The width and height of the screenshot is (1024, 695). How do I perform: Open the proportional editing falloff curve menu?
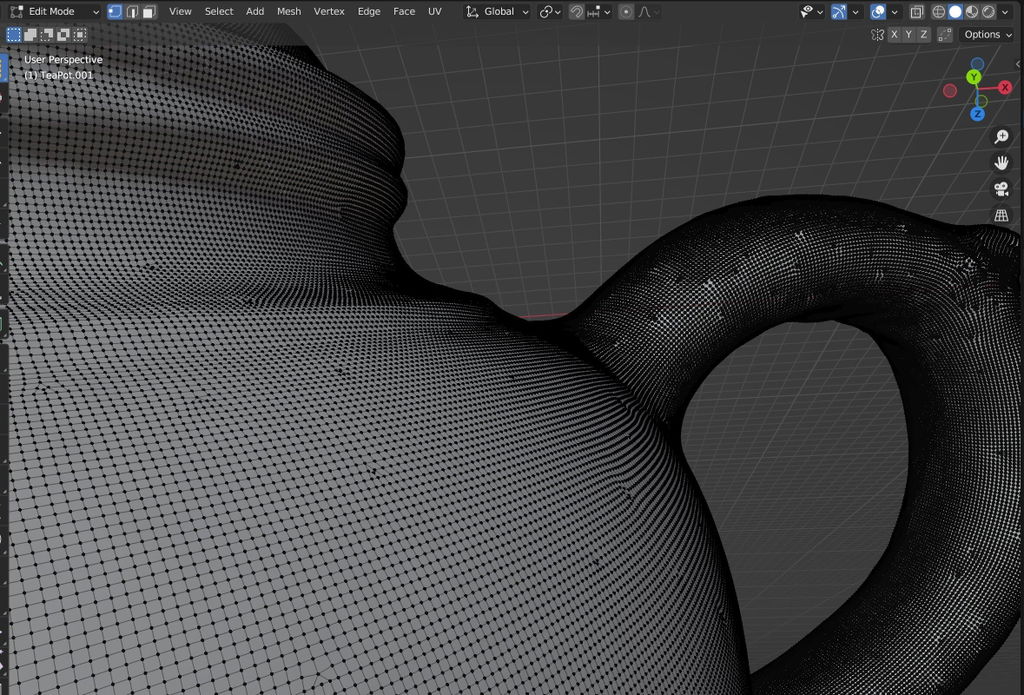pyautogui.click(x=648, y=12)
